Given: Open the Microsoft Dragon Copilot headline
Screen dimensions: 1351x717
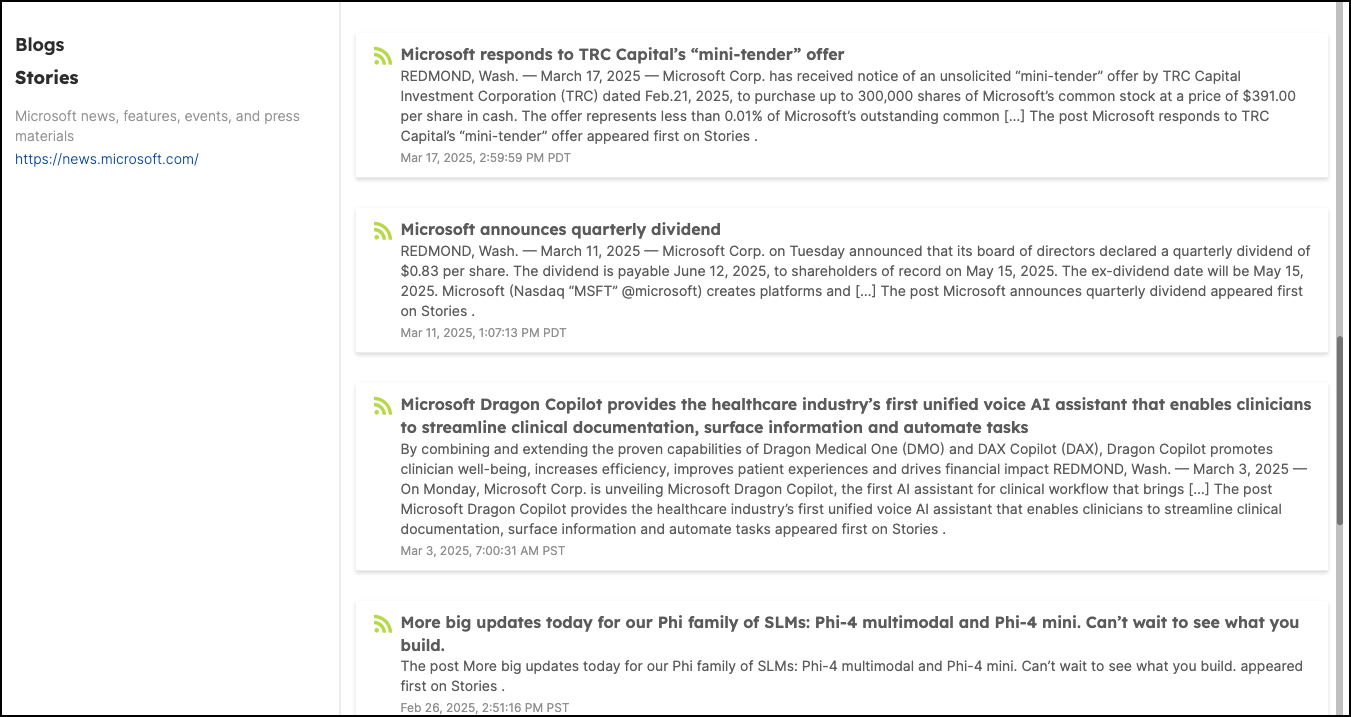Looking at the screenshot, I should coord(856,416).
